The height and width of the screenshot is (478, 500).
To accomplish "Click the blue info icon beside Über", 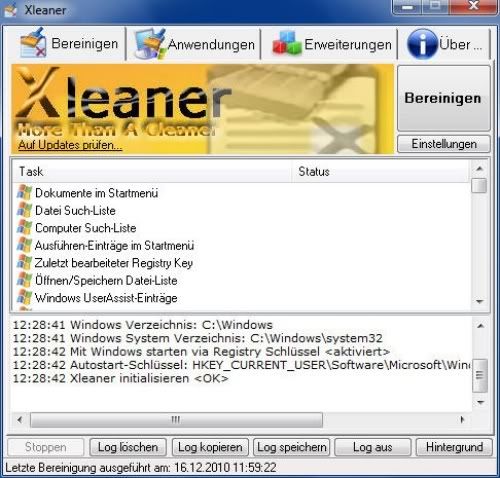I will point(422,44).
